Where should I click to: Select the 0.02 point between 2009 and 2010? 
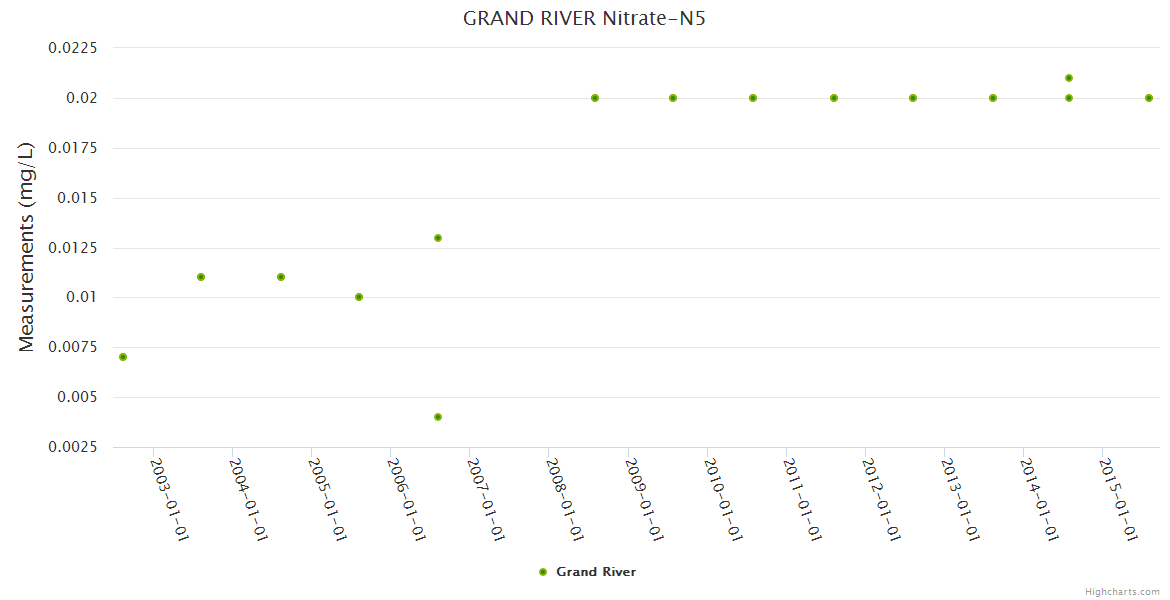673,98
